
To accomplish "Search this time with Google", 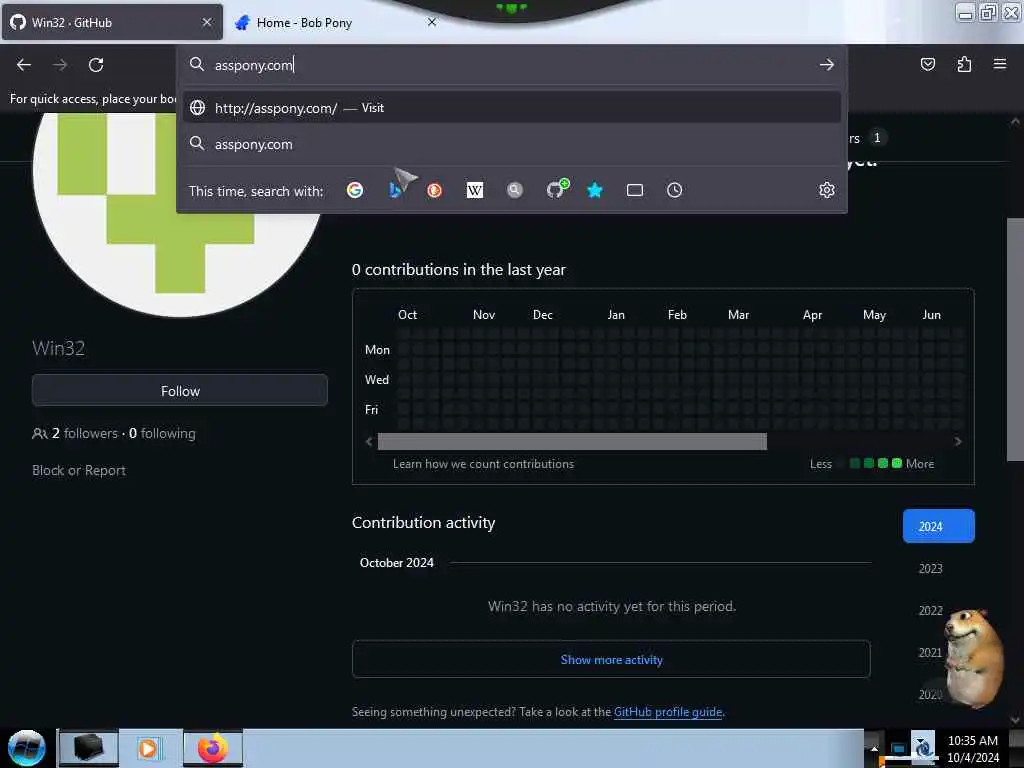I will coord(355,190).
